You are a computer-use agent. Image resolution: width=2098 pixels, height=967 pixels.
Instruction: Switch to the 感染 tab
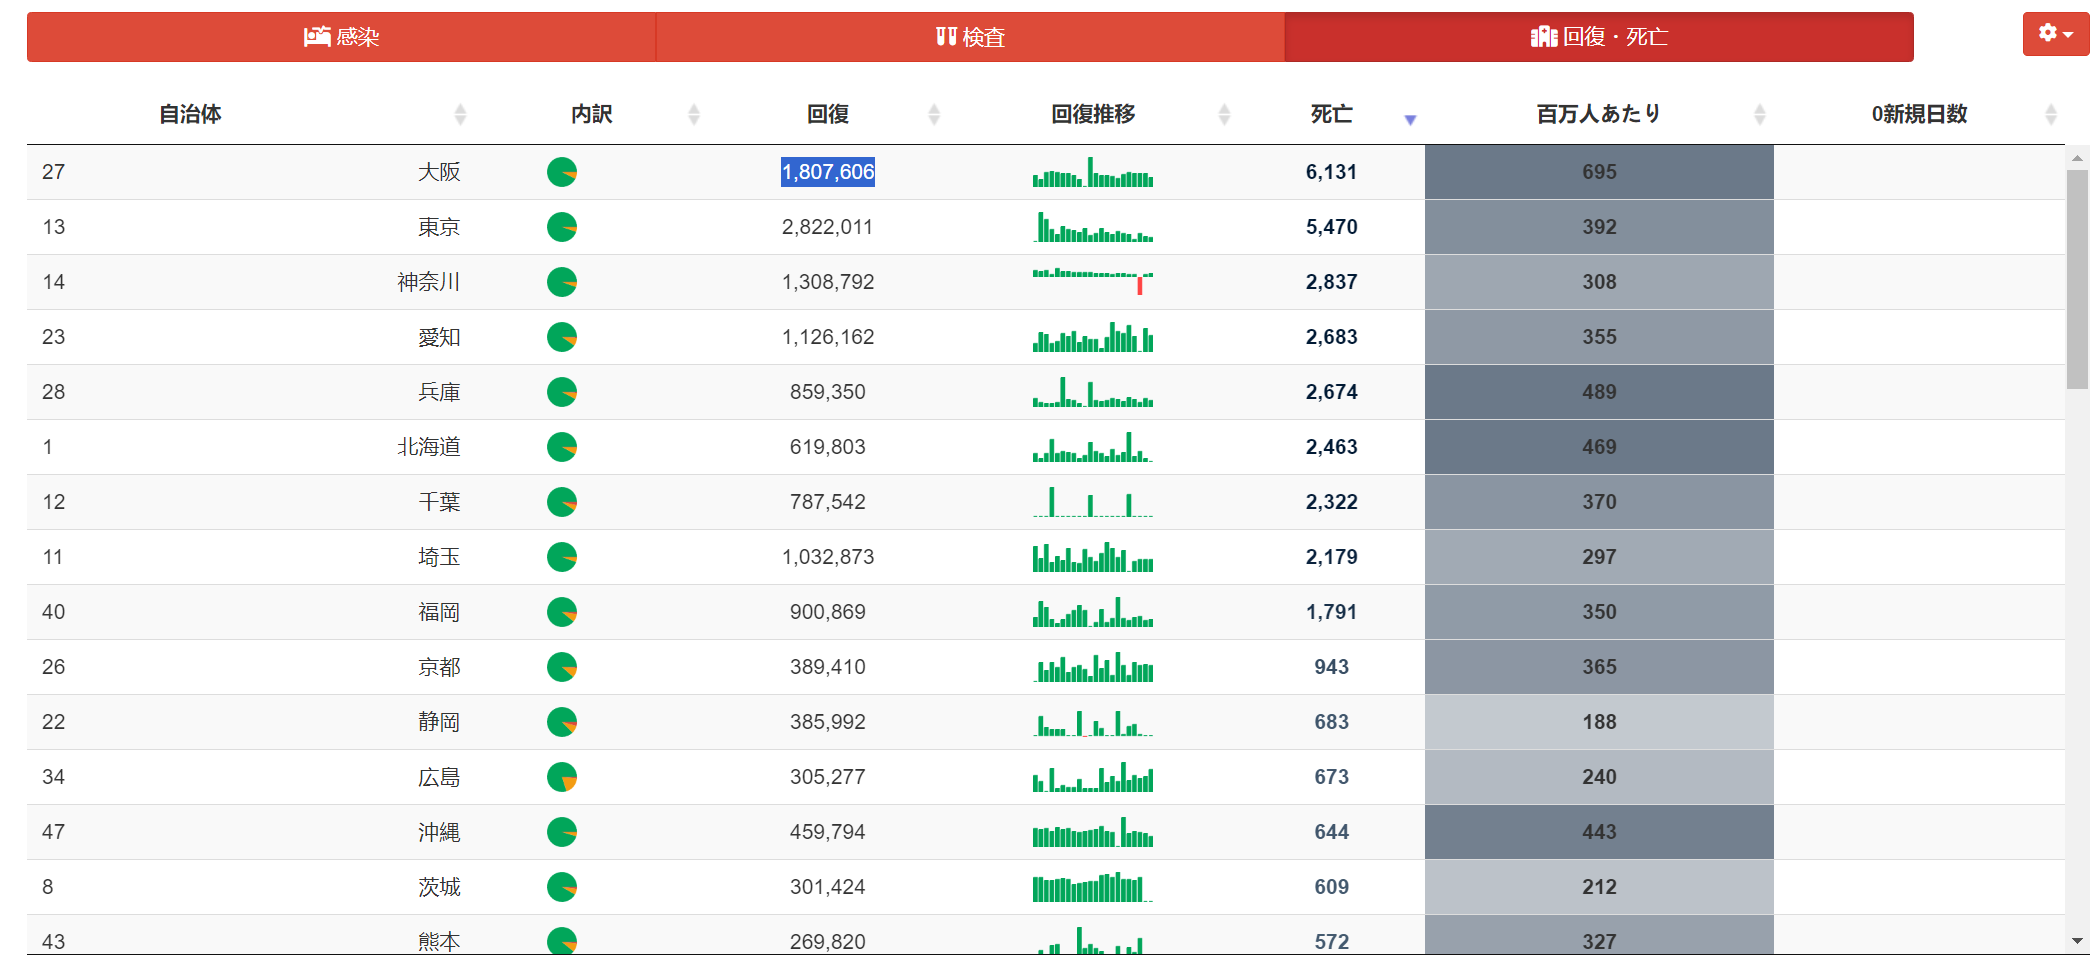tap(341, 37)
